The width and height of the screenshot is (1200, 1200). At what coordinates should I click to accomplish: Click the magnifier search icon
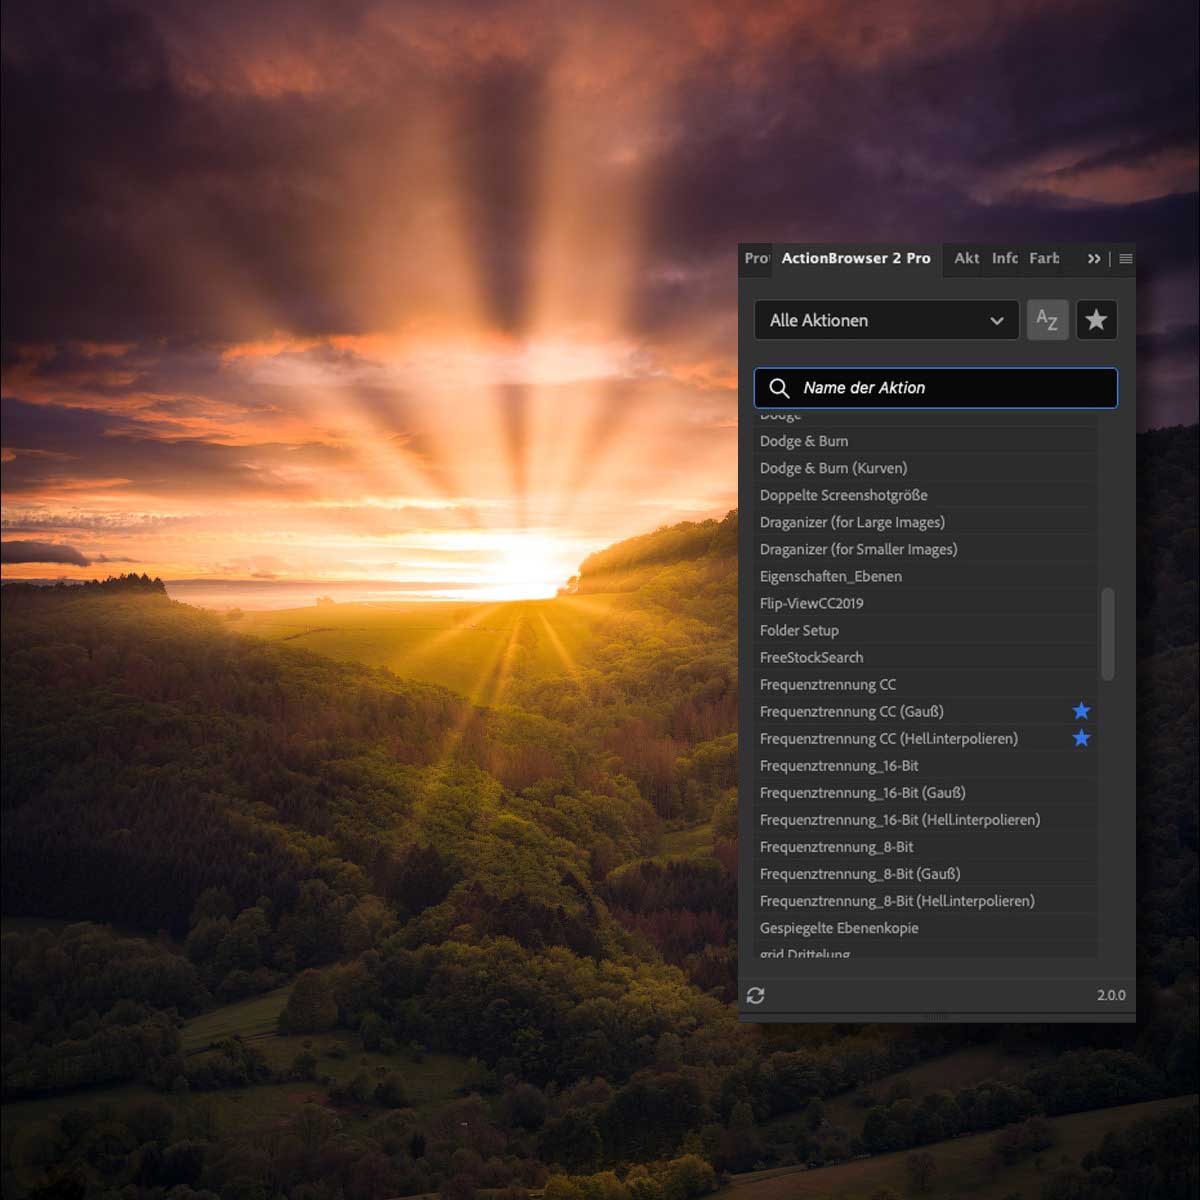(779, 388)
